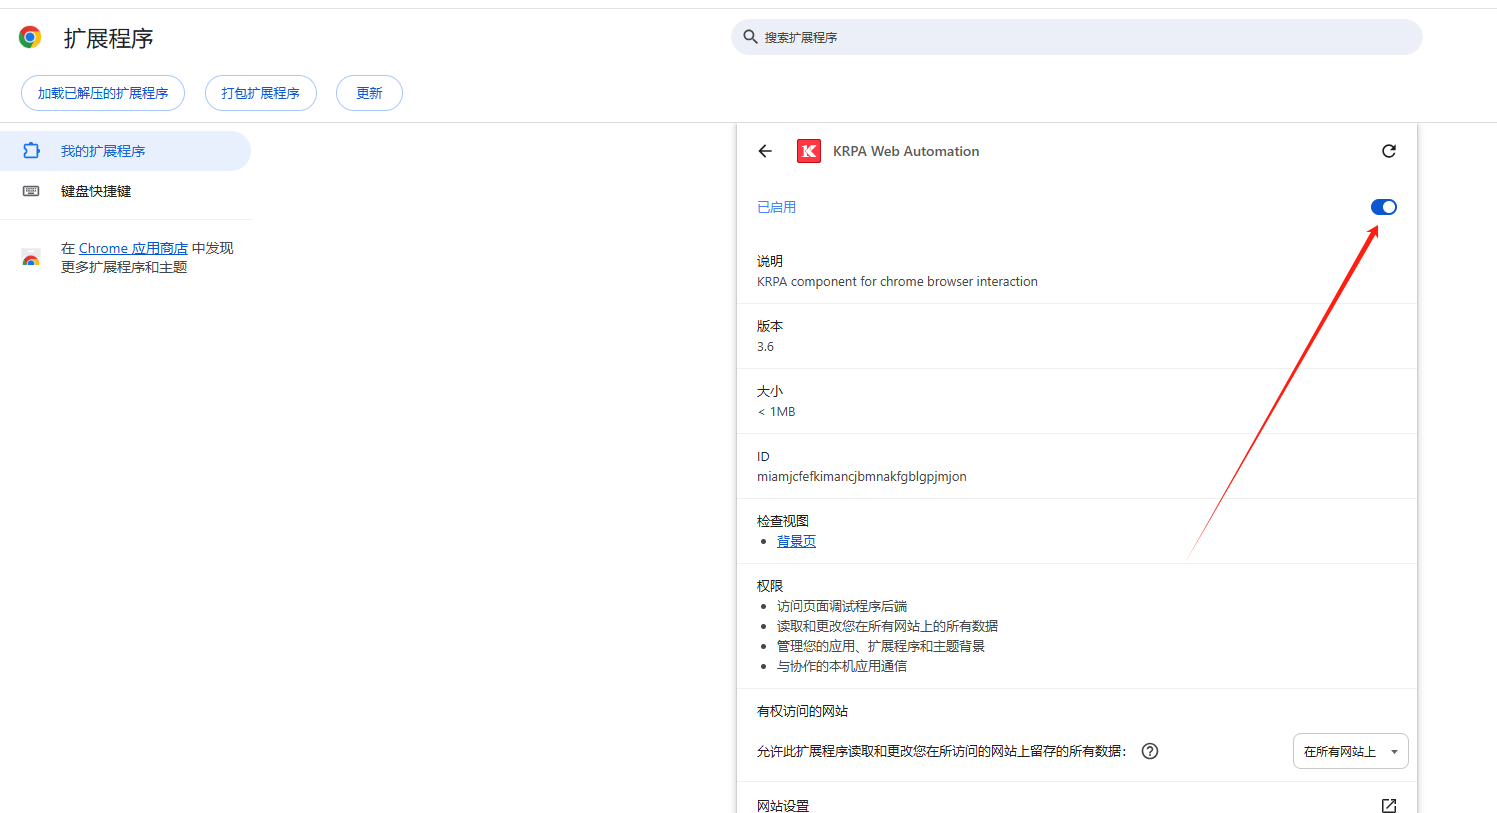Click the version value 3.6
This screenshot has height=813, width=1497.
(x=765, y=347)
